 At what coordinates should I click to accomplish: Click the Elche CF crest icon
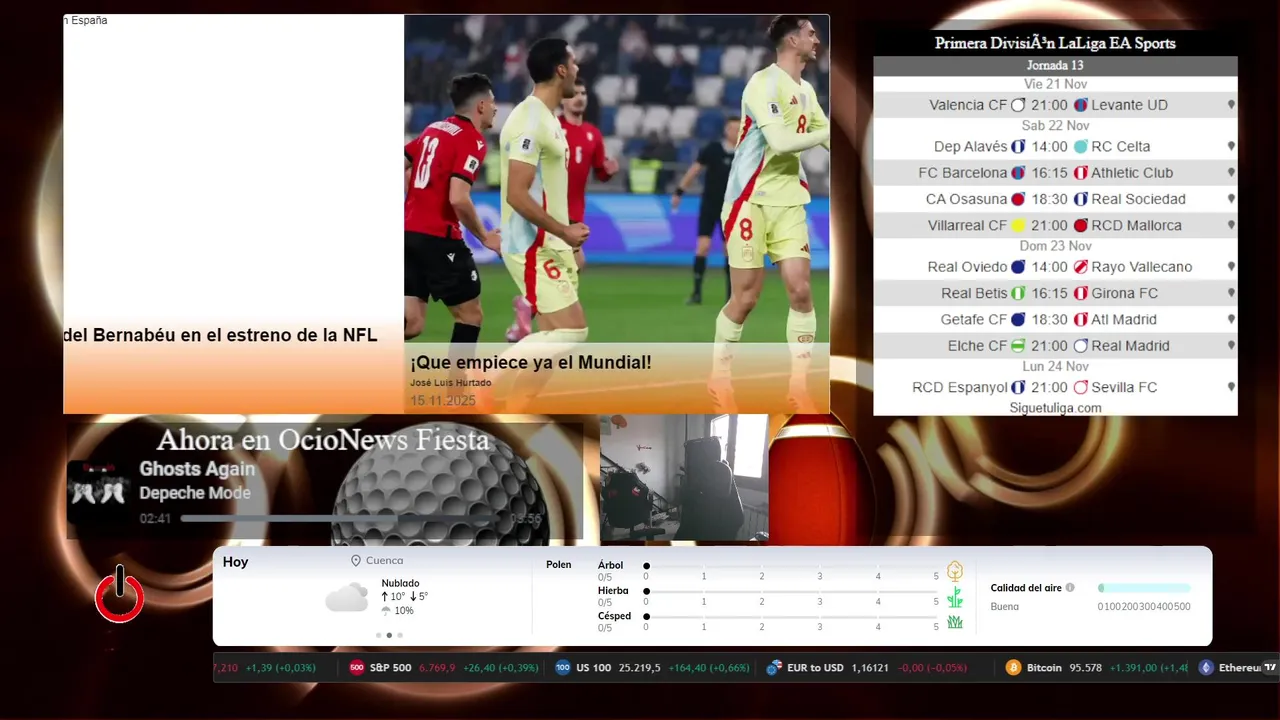tap(1018, 346)
